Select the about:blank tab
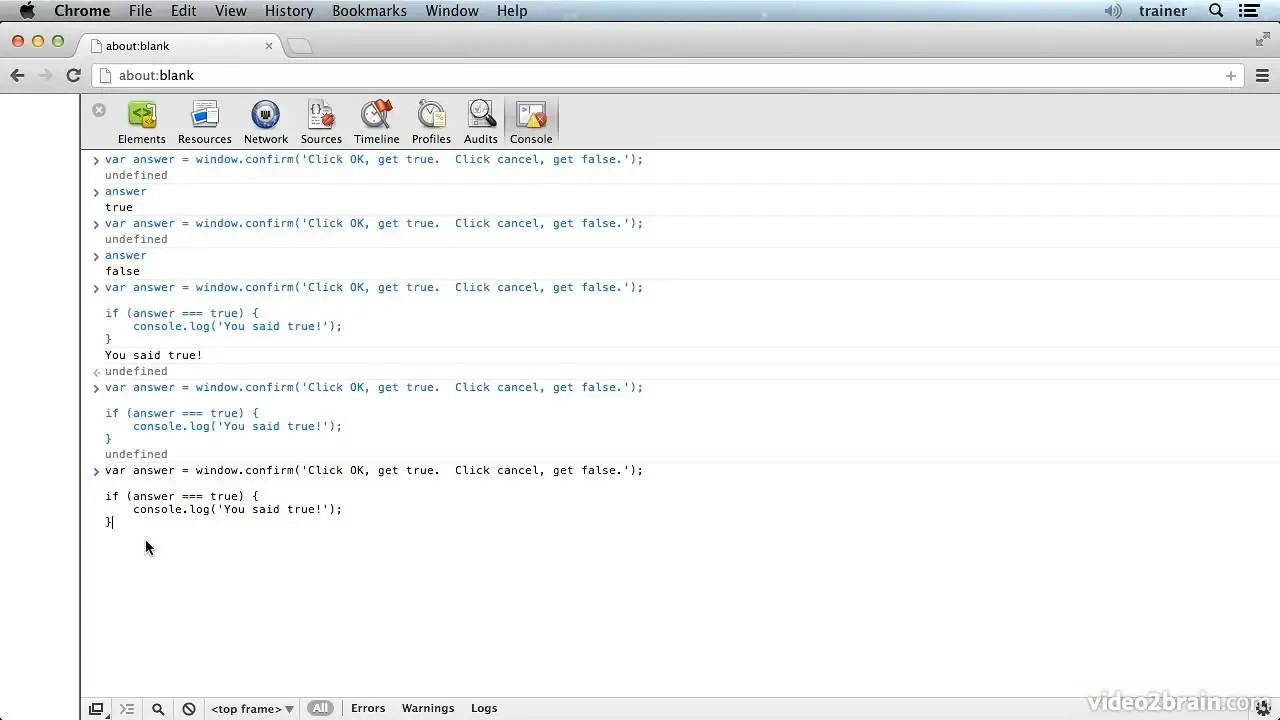Viewport: 1280px width, 720px height. coord(180,46)
